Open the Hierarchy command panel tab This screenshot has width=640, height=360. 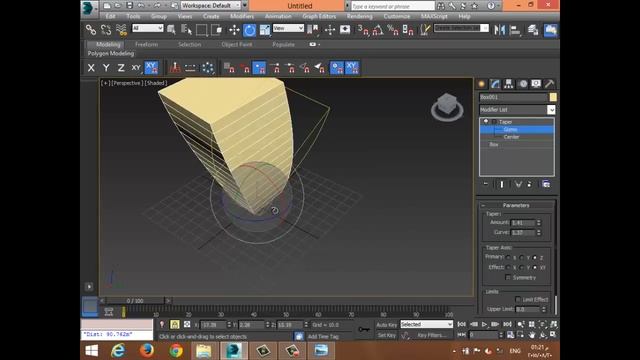click(509, 84)
